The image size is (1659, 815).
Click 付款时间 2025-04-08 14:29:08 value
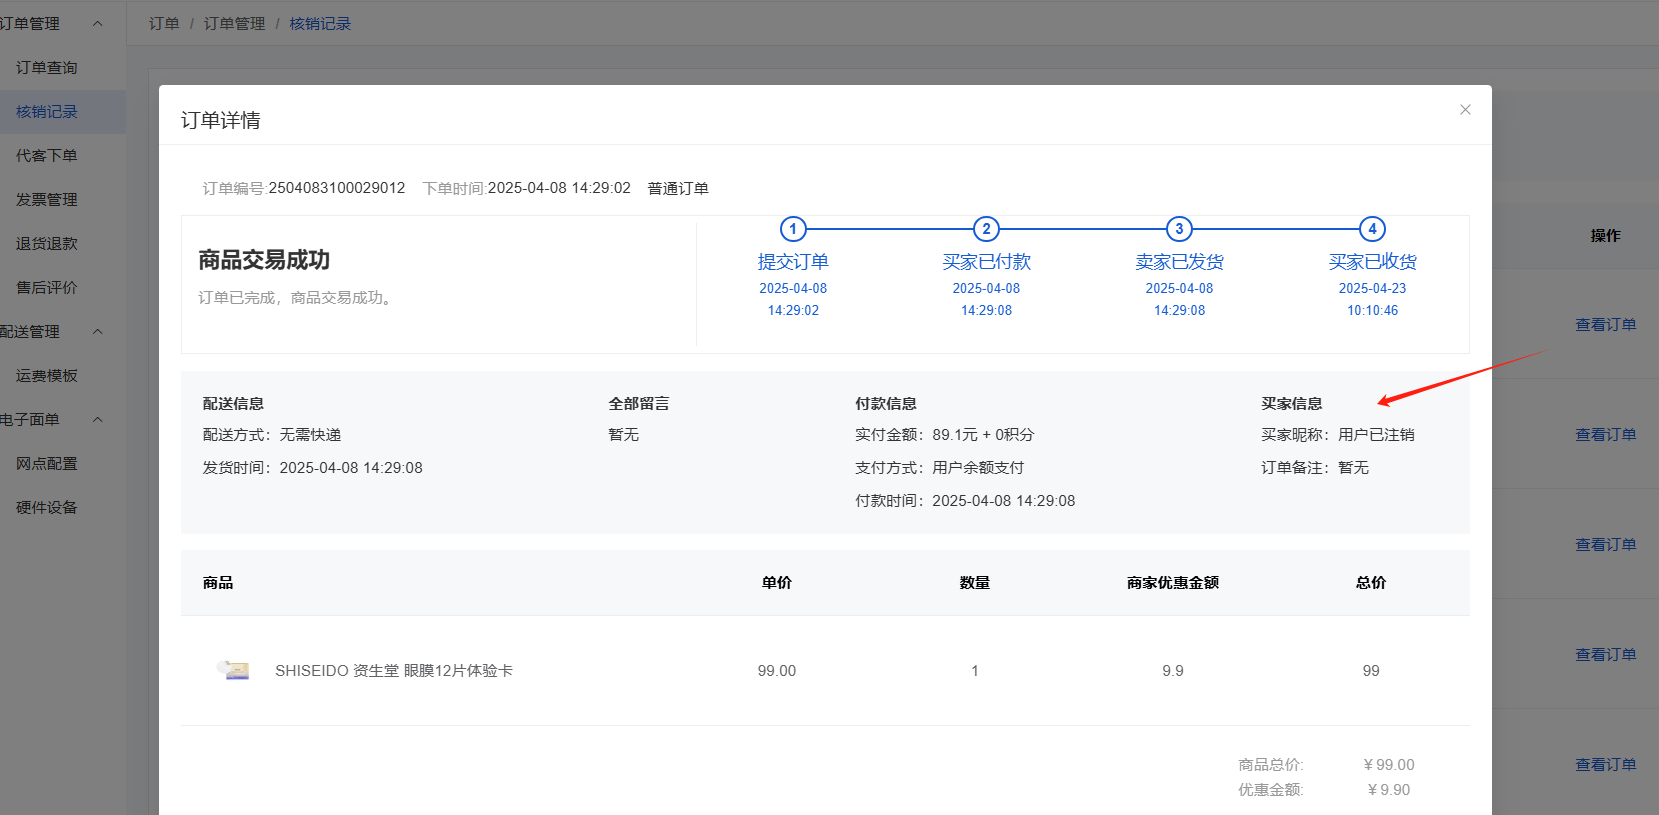point(1004,501)
